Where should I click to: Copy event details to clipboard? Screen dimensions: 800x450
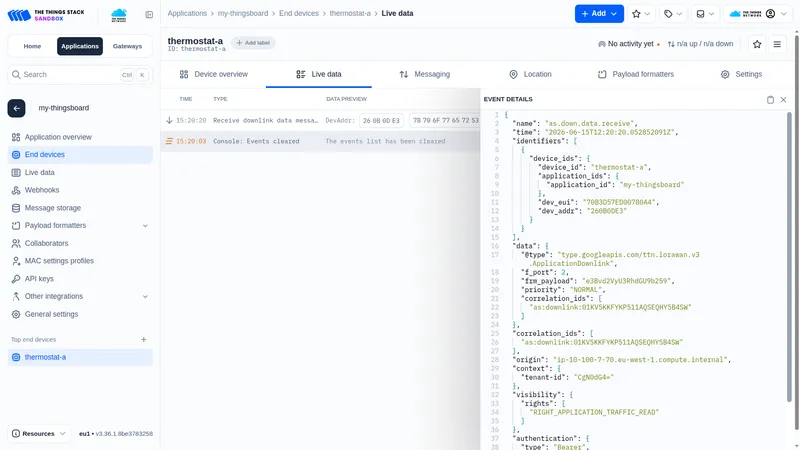(x=770, y=100)
